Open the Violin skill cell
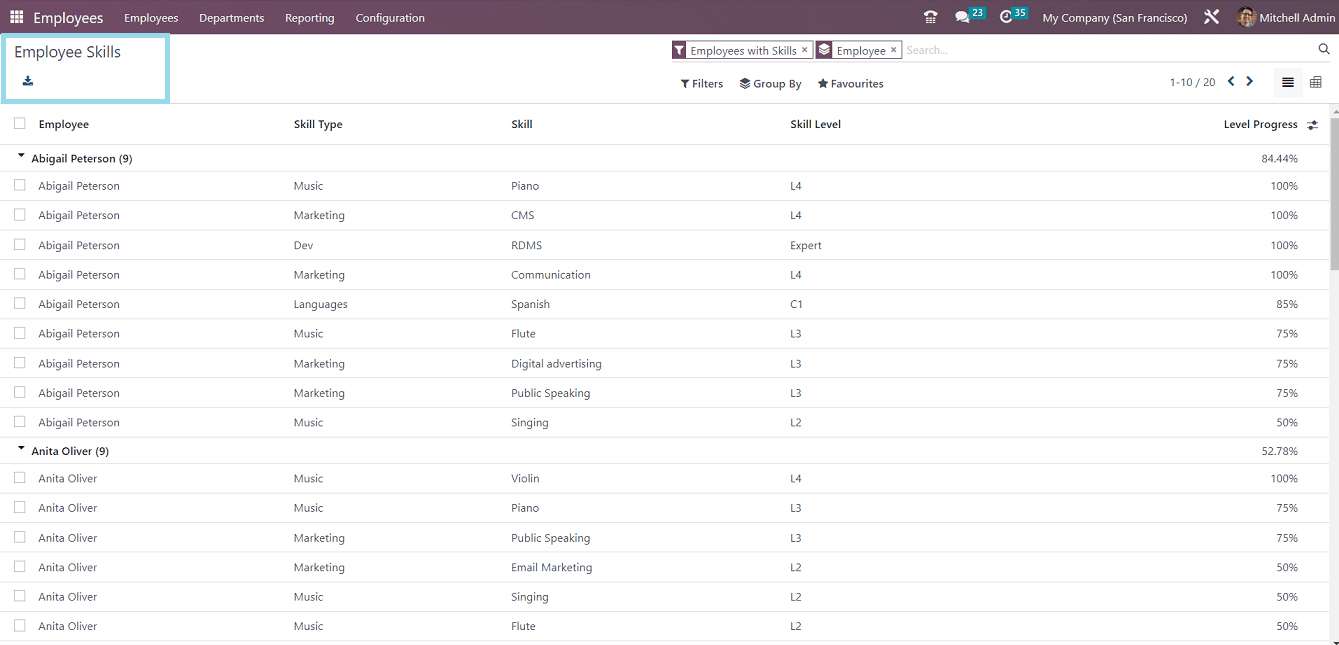Screen dimensions: 1339x645 coord(526,478)
